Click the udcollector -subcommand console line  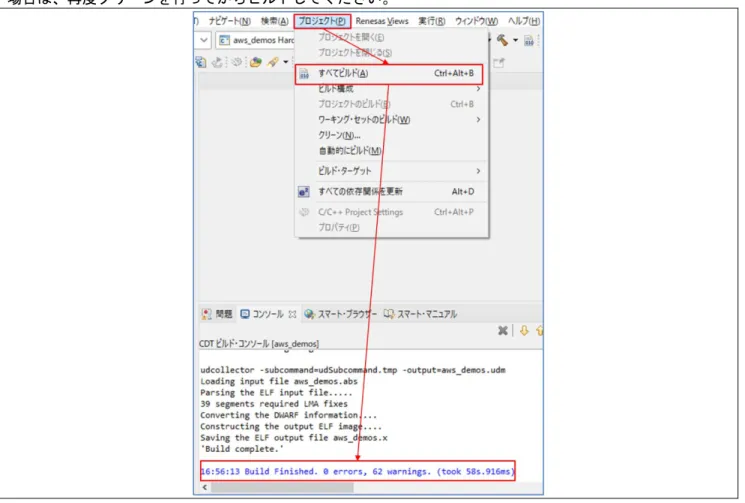pyautogui.click(x=353, y=370)
